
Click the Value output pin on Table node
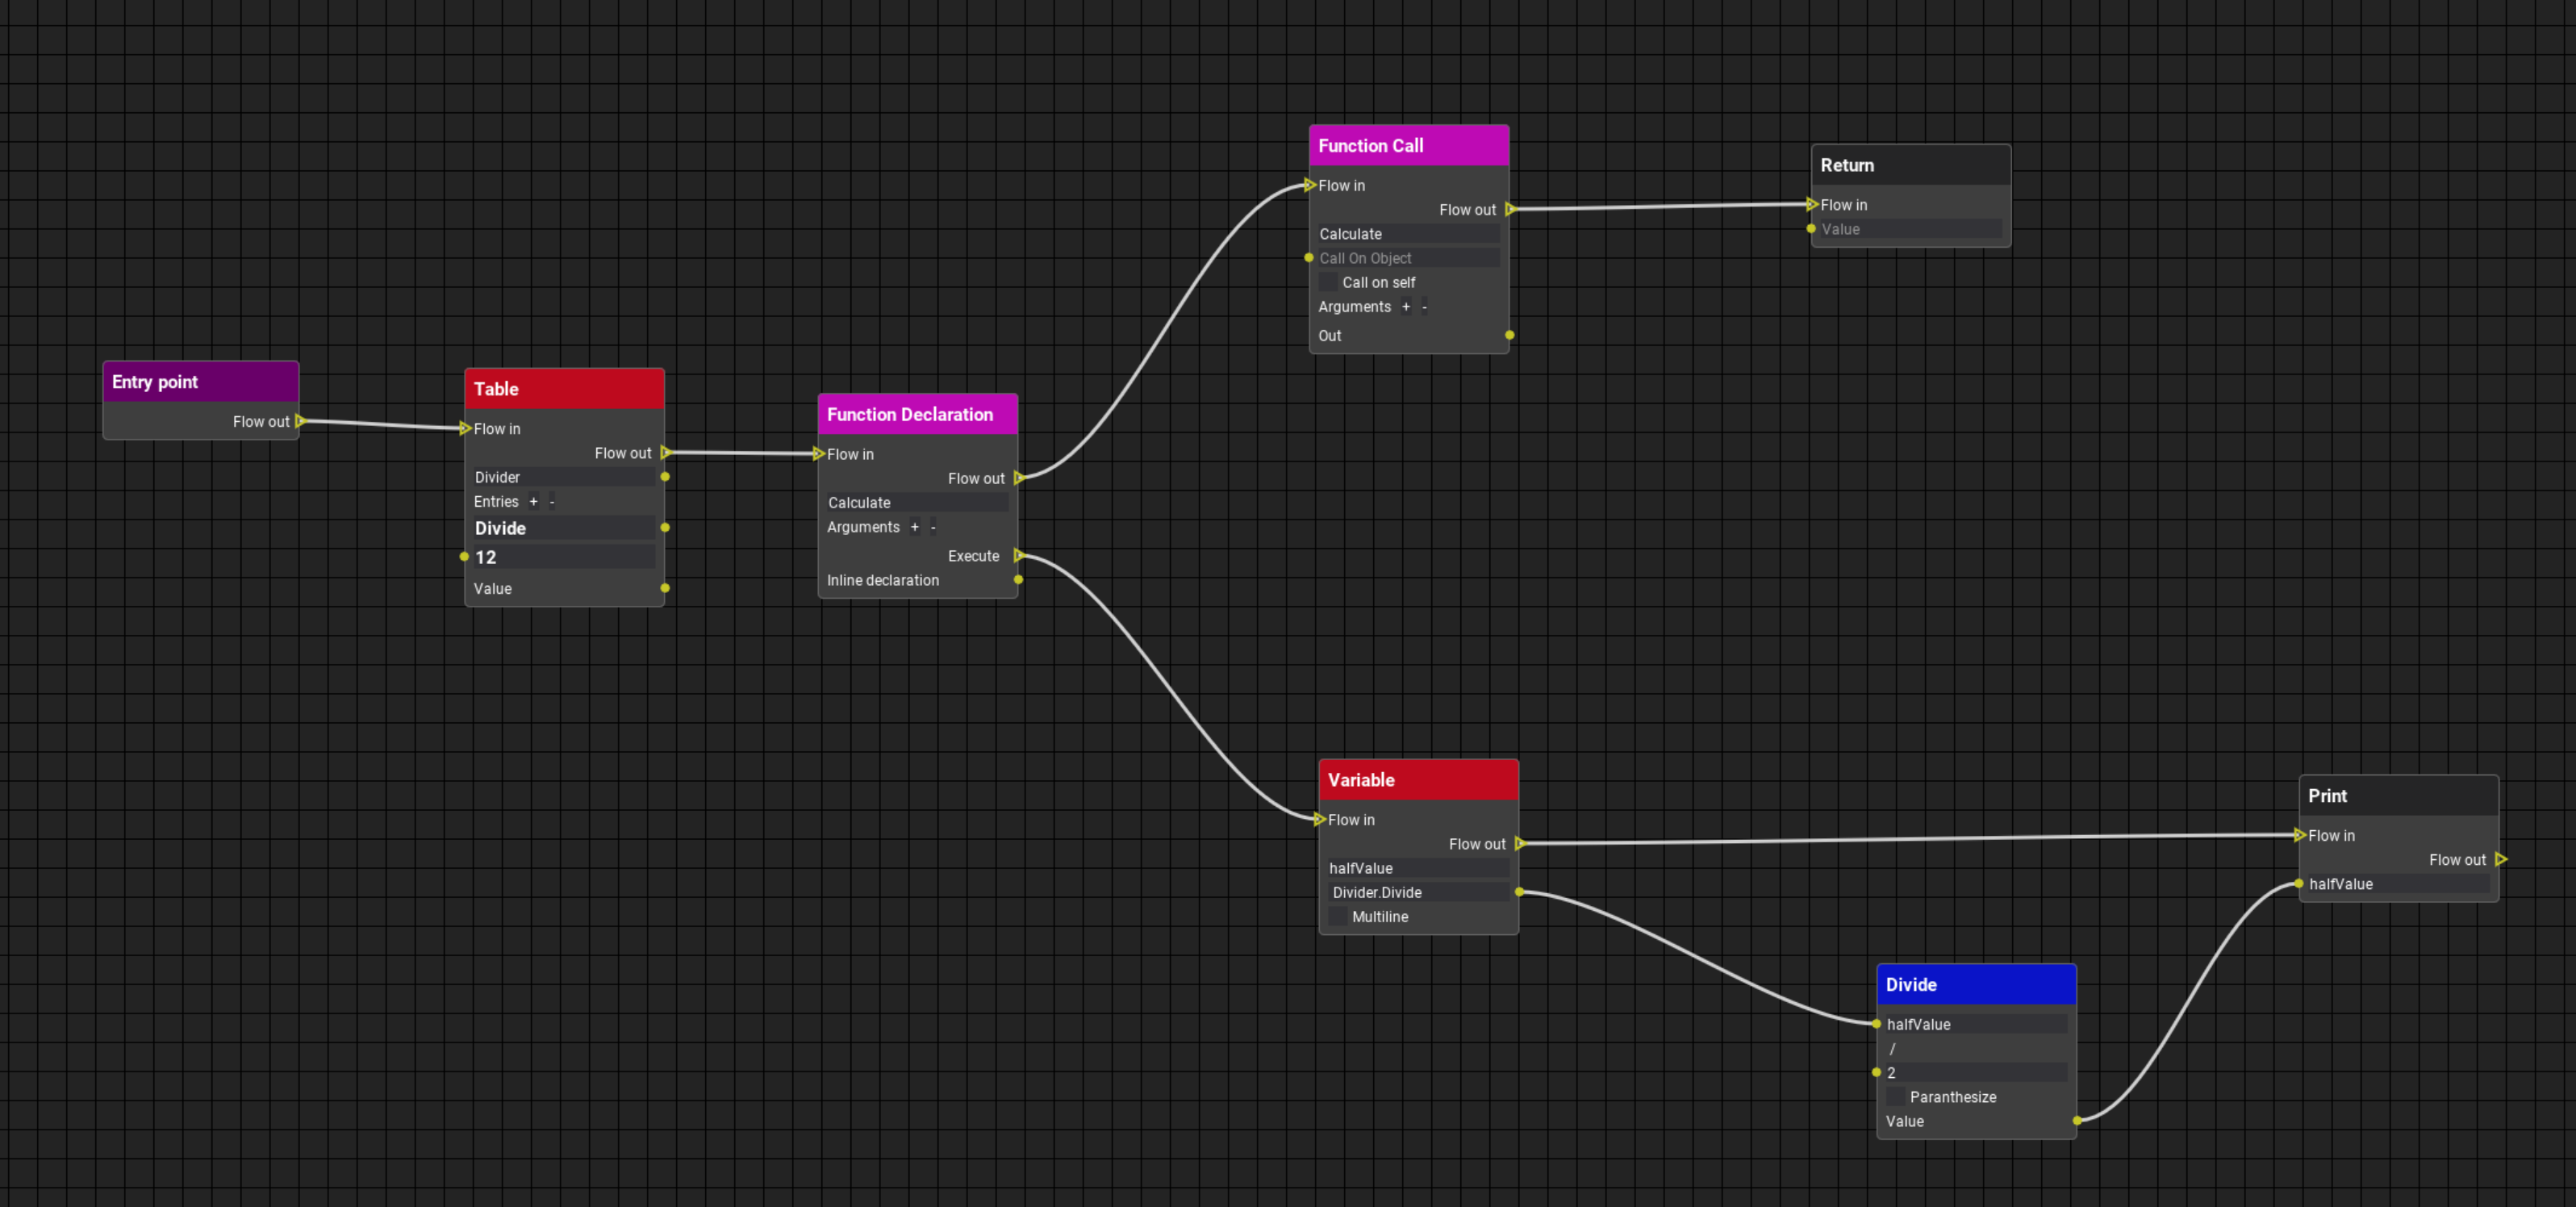[665, 588]
